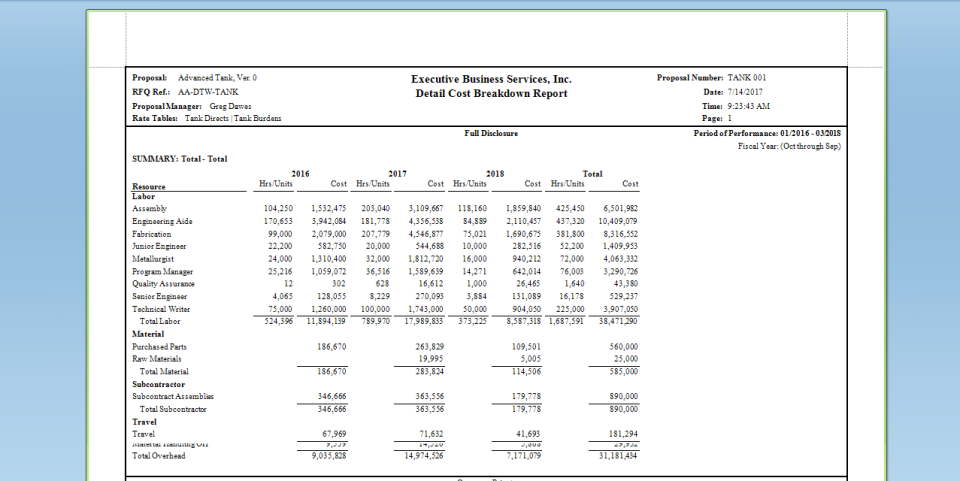Click the proposal number value 'TANK 001'
Image resolution: width=960 pixels, height=481 pixels.
pos(746,78)
